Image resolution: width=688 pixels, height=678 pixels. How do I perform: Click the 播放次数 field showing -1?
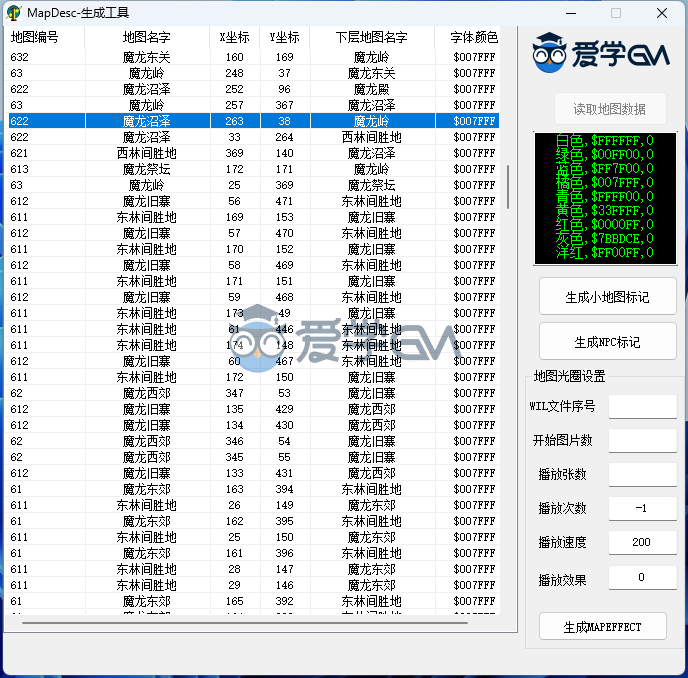tap(642, 508)
